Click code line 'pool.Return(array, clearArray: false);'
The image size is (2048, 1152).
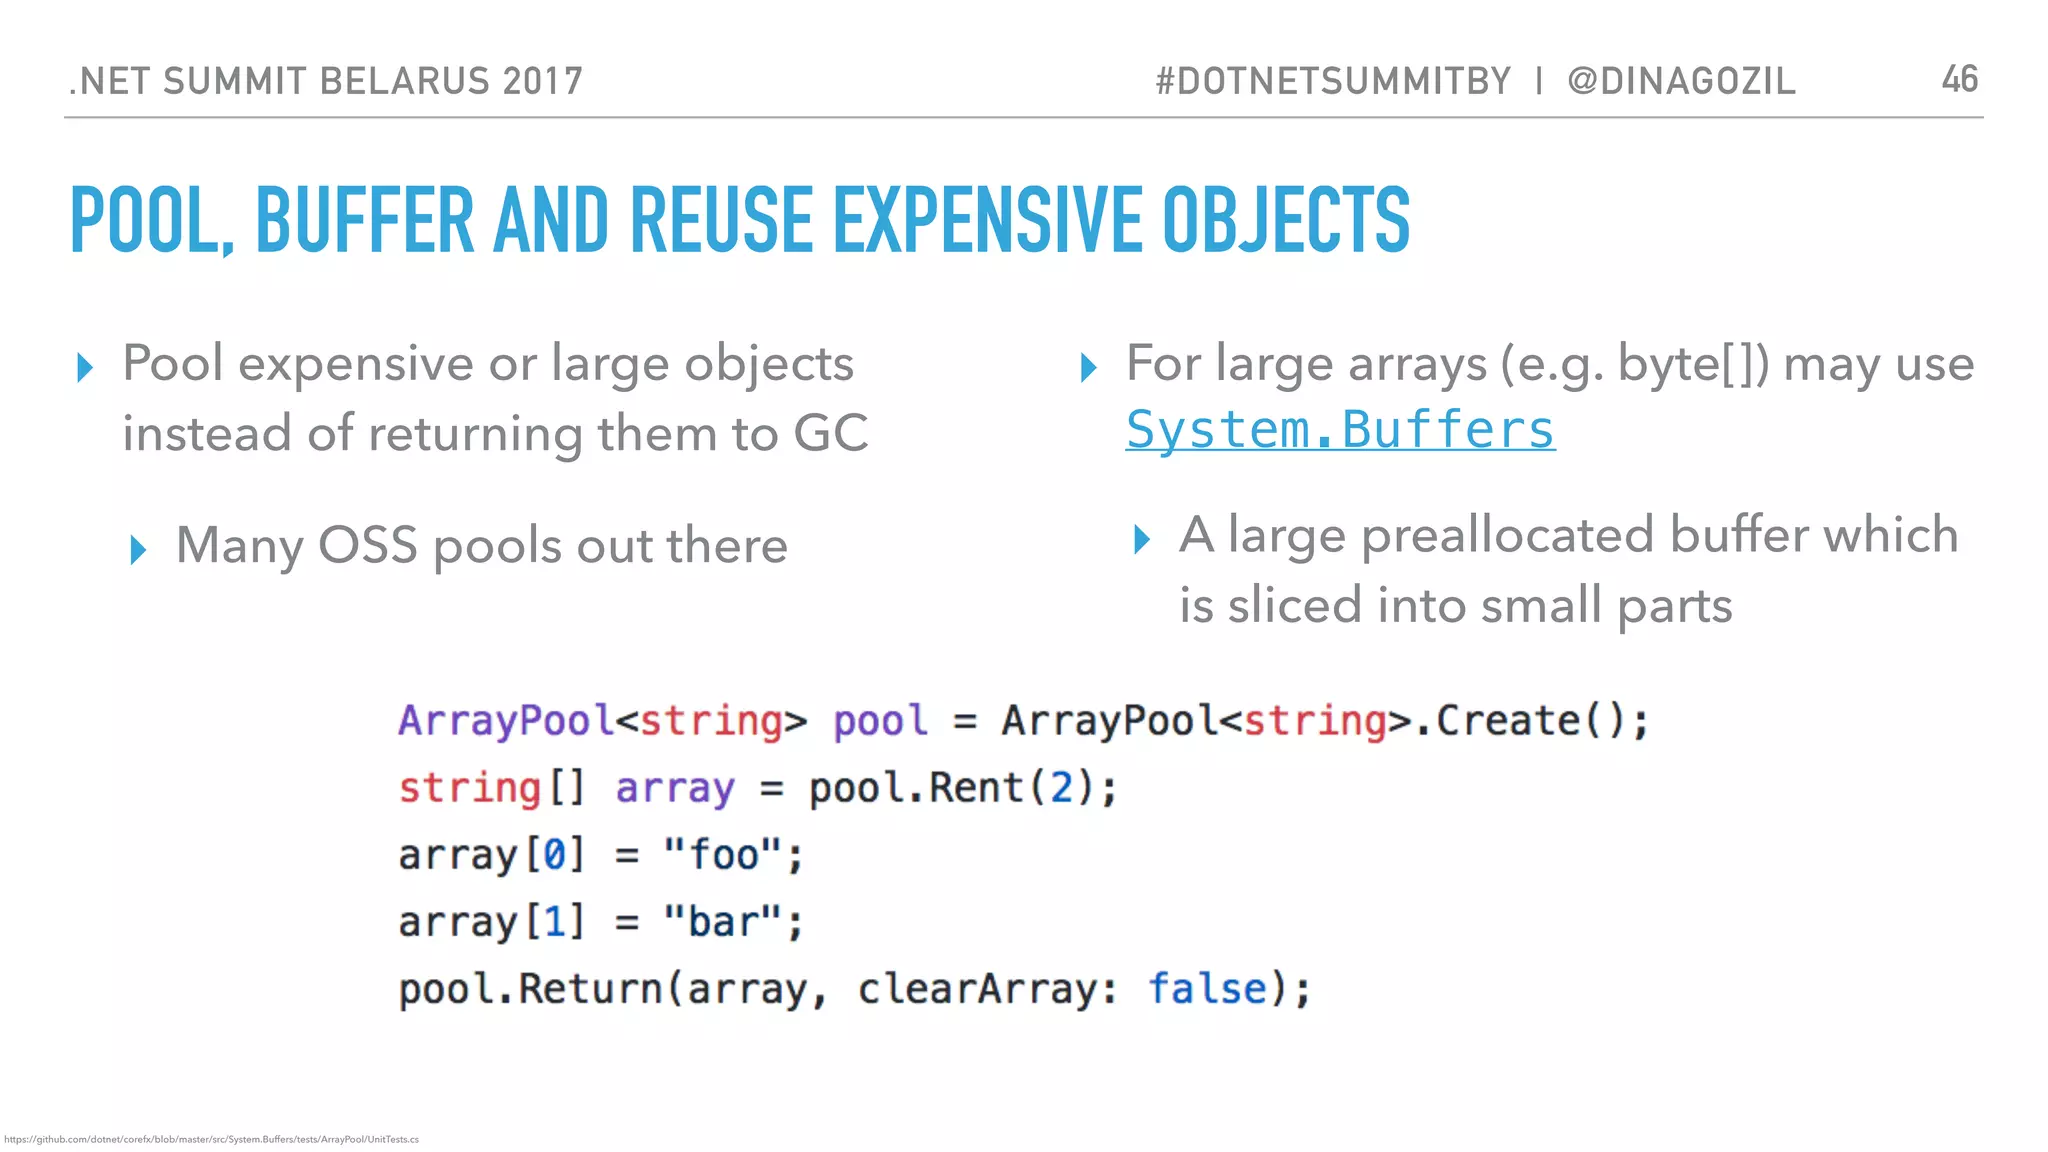tap(854, 989)
